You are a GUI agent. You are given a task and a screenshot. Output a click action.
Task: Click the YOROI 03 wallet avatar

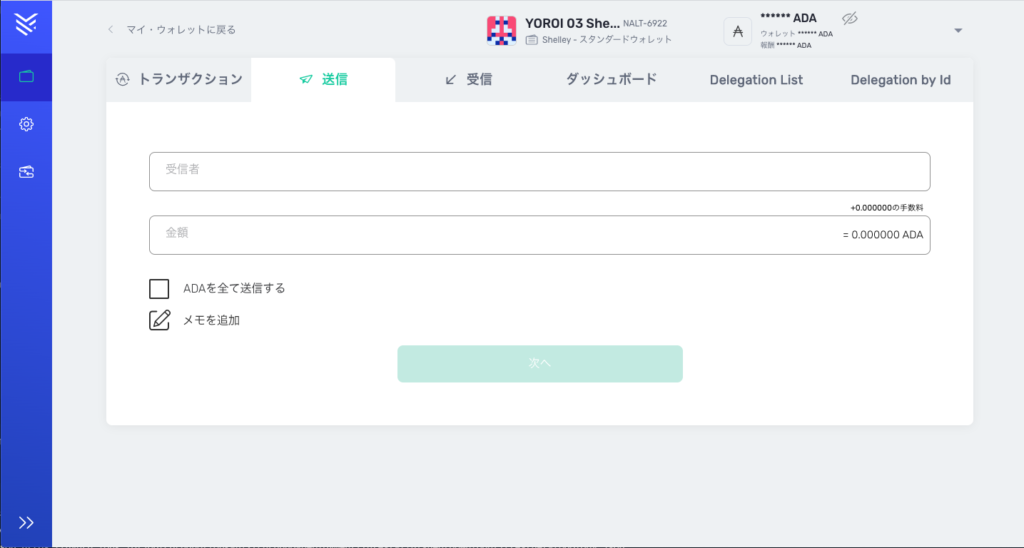pos(501,31)
